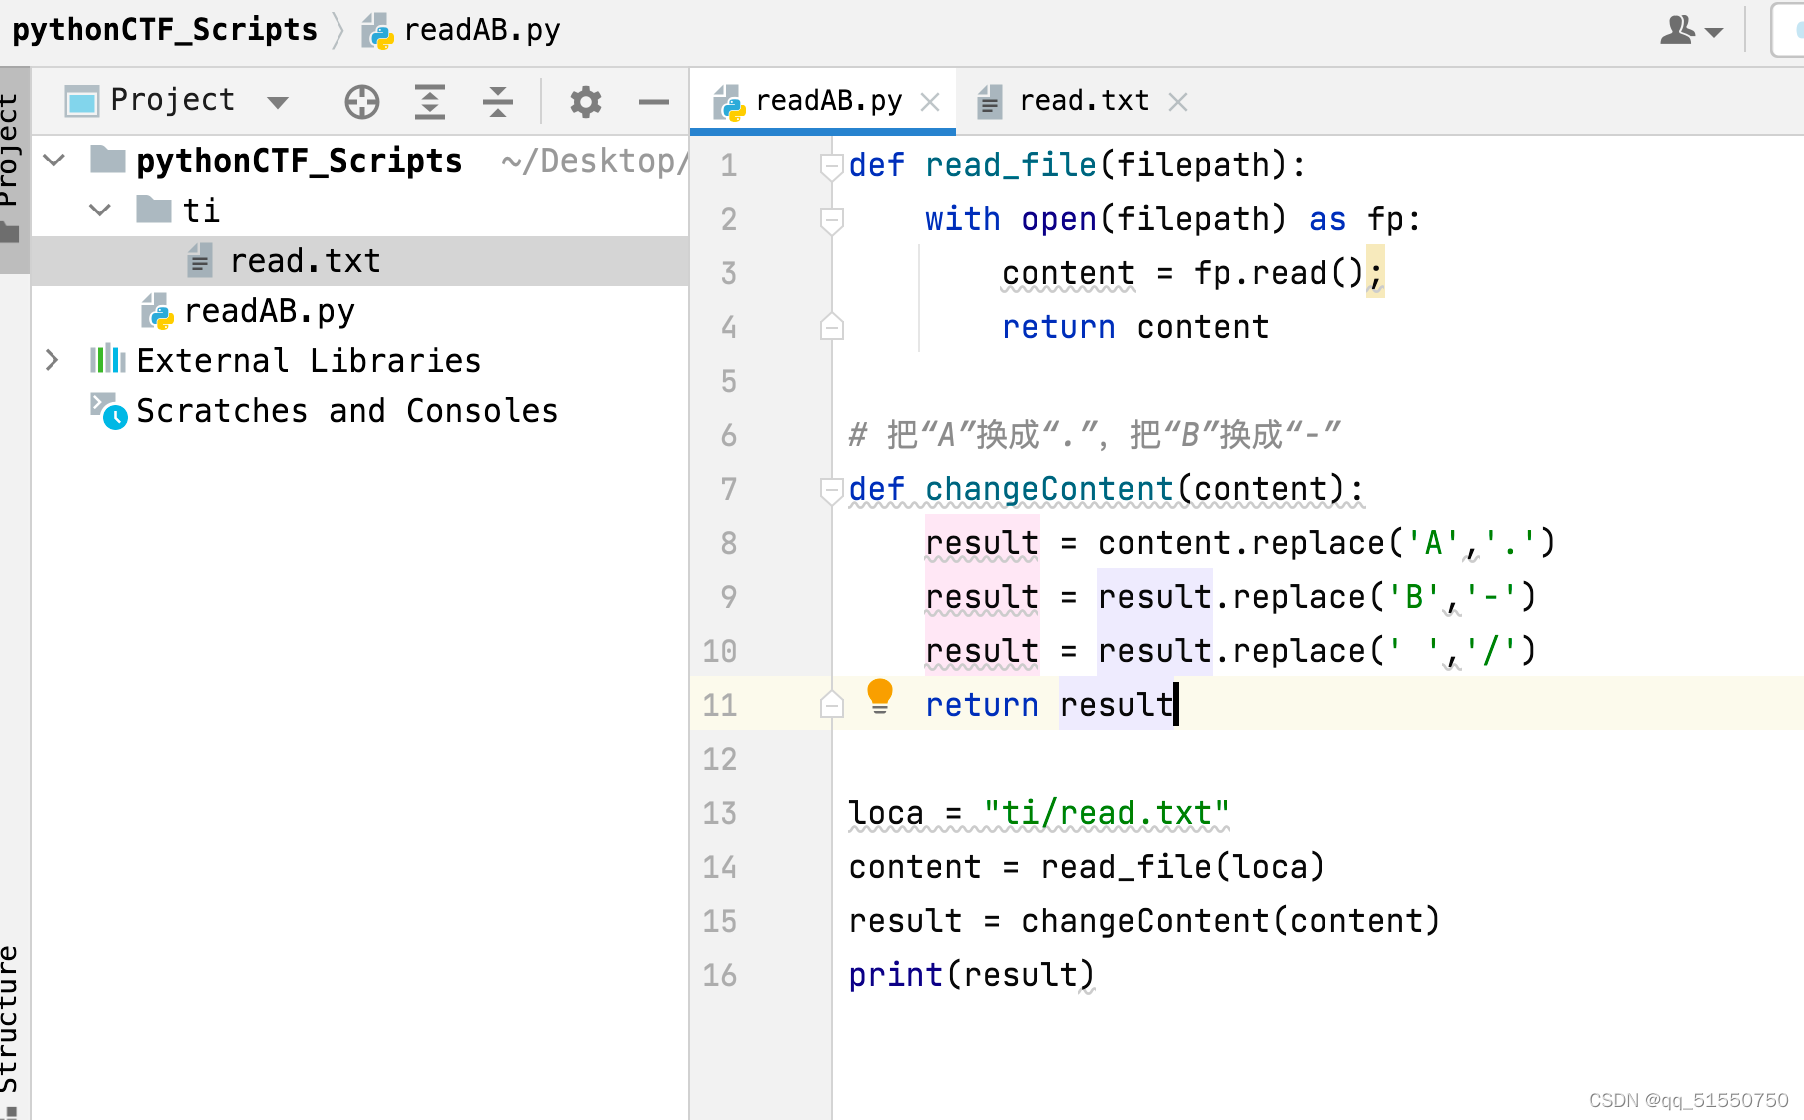Image resolution: width=1804 pixels, height=1120 pixels.
Task: Click fold end marker on line 4
Action: 832,327
